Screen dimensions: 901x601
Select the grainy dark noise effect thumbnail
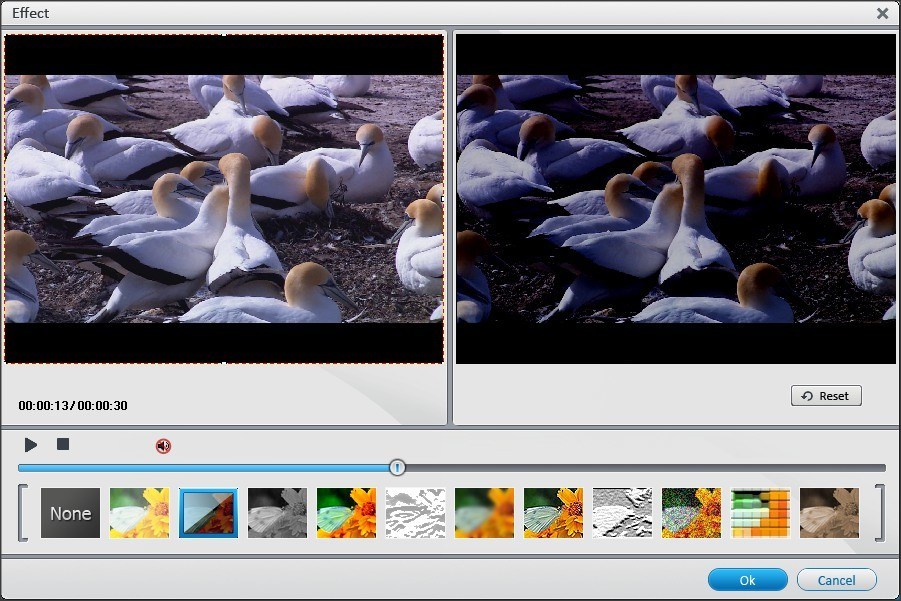click(x=690, y=513)
